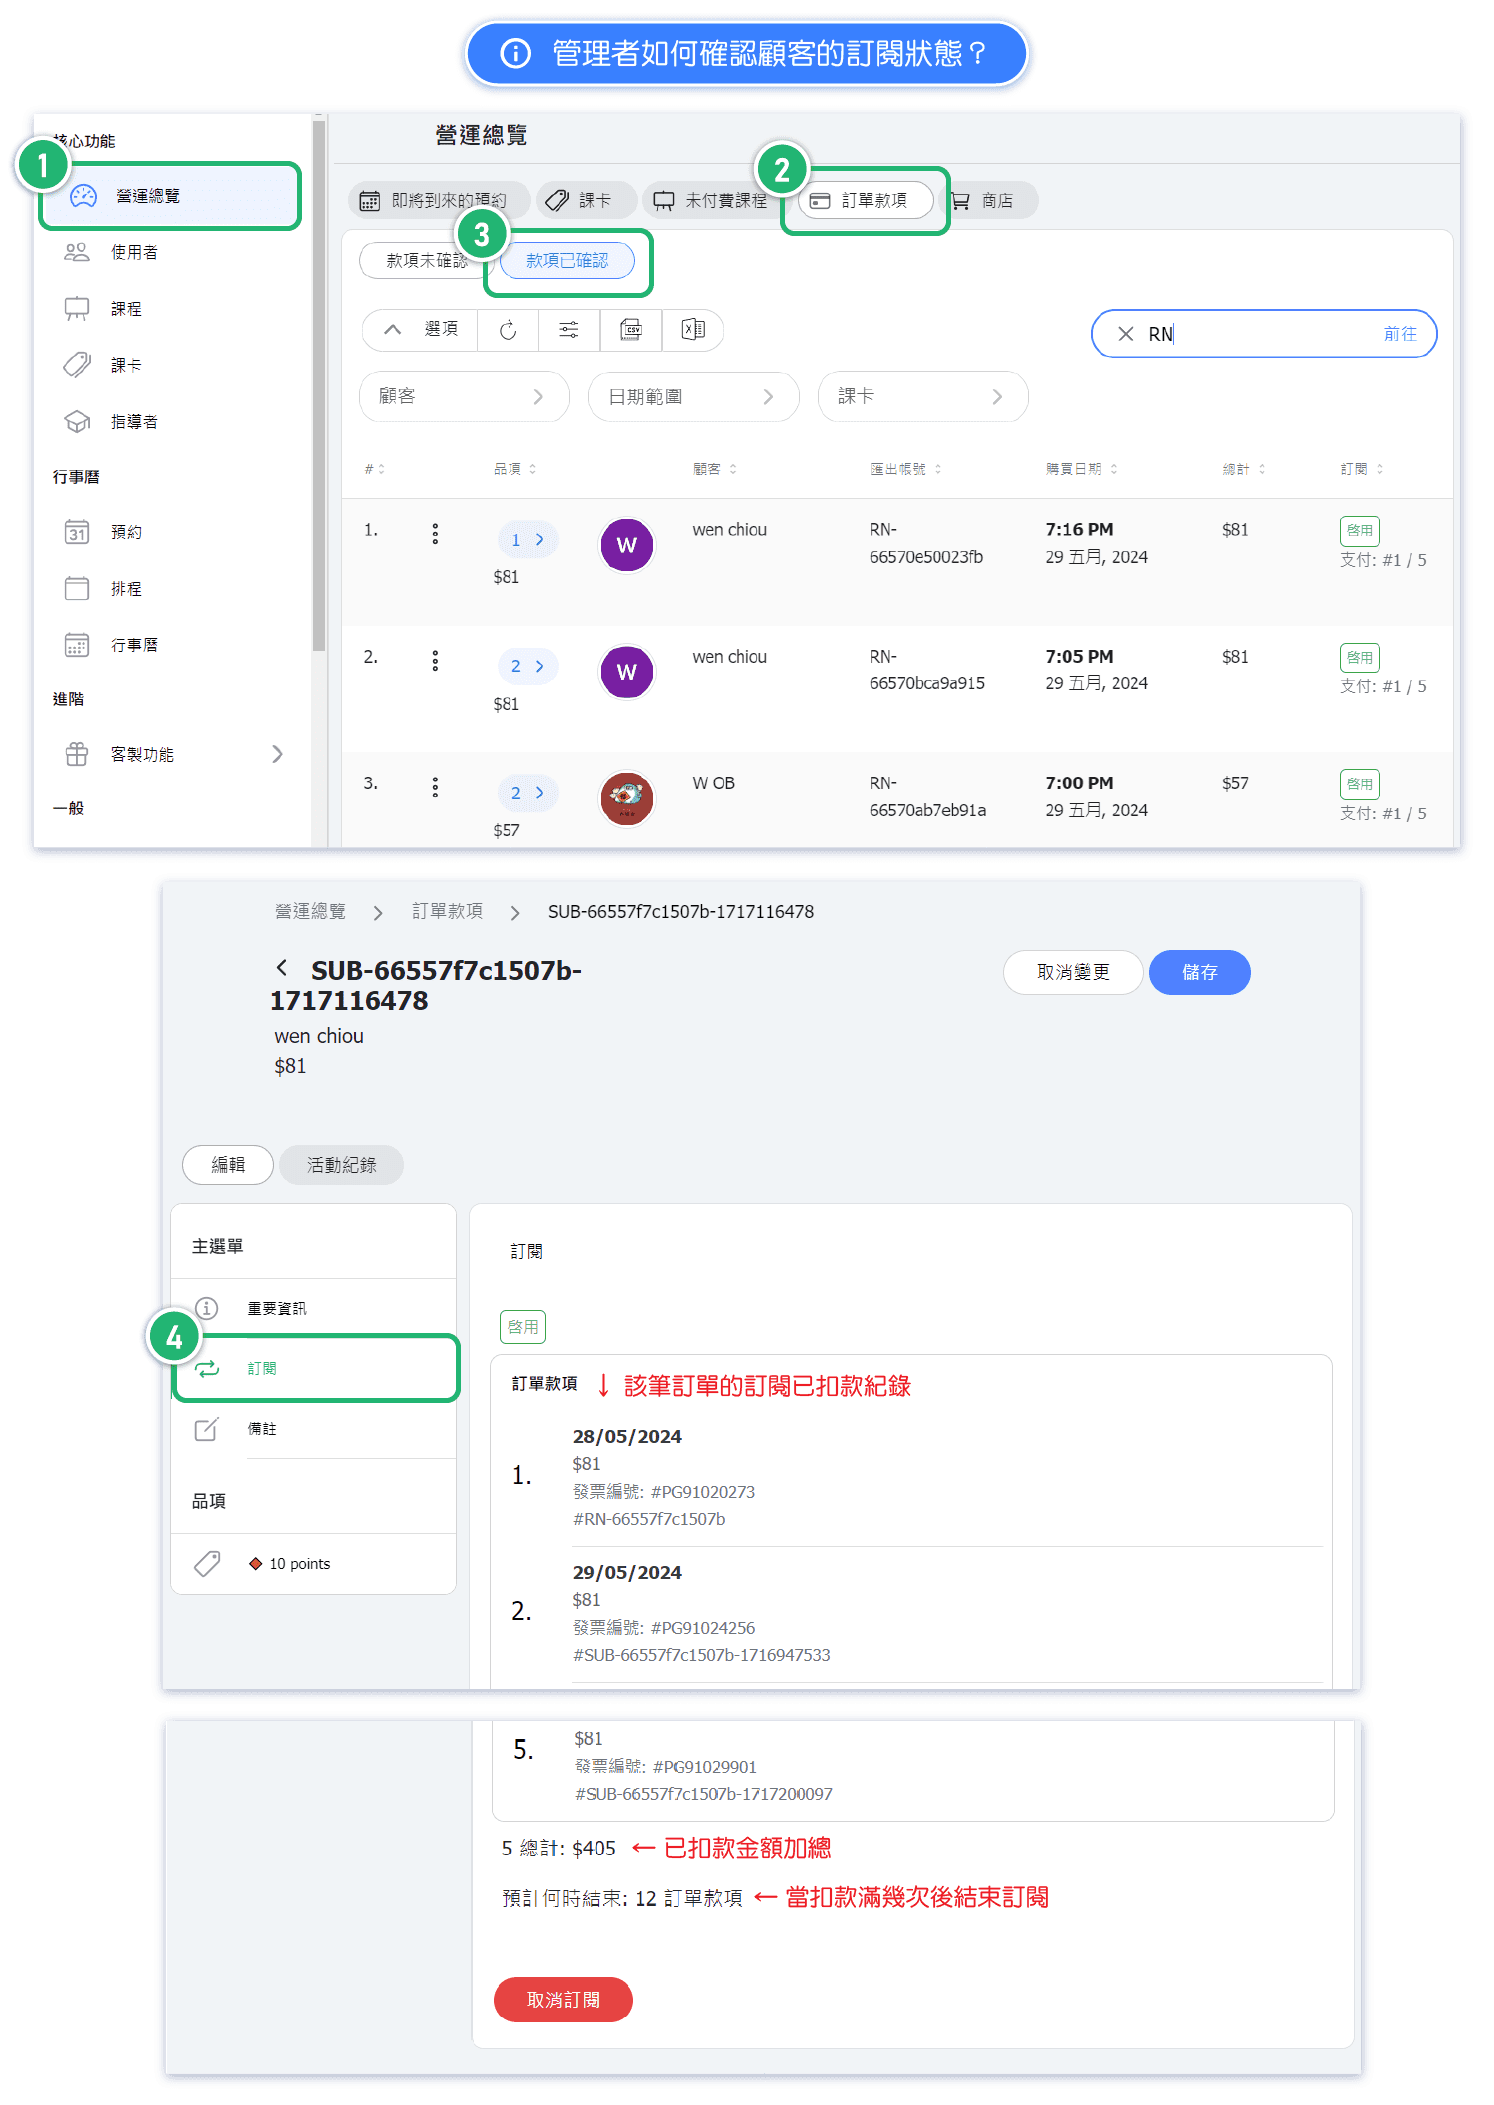Screen dimensions: 1494x2105
Task: Open three-dot menu for order row 1
Action: click(x=435, y=534)
